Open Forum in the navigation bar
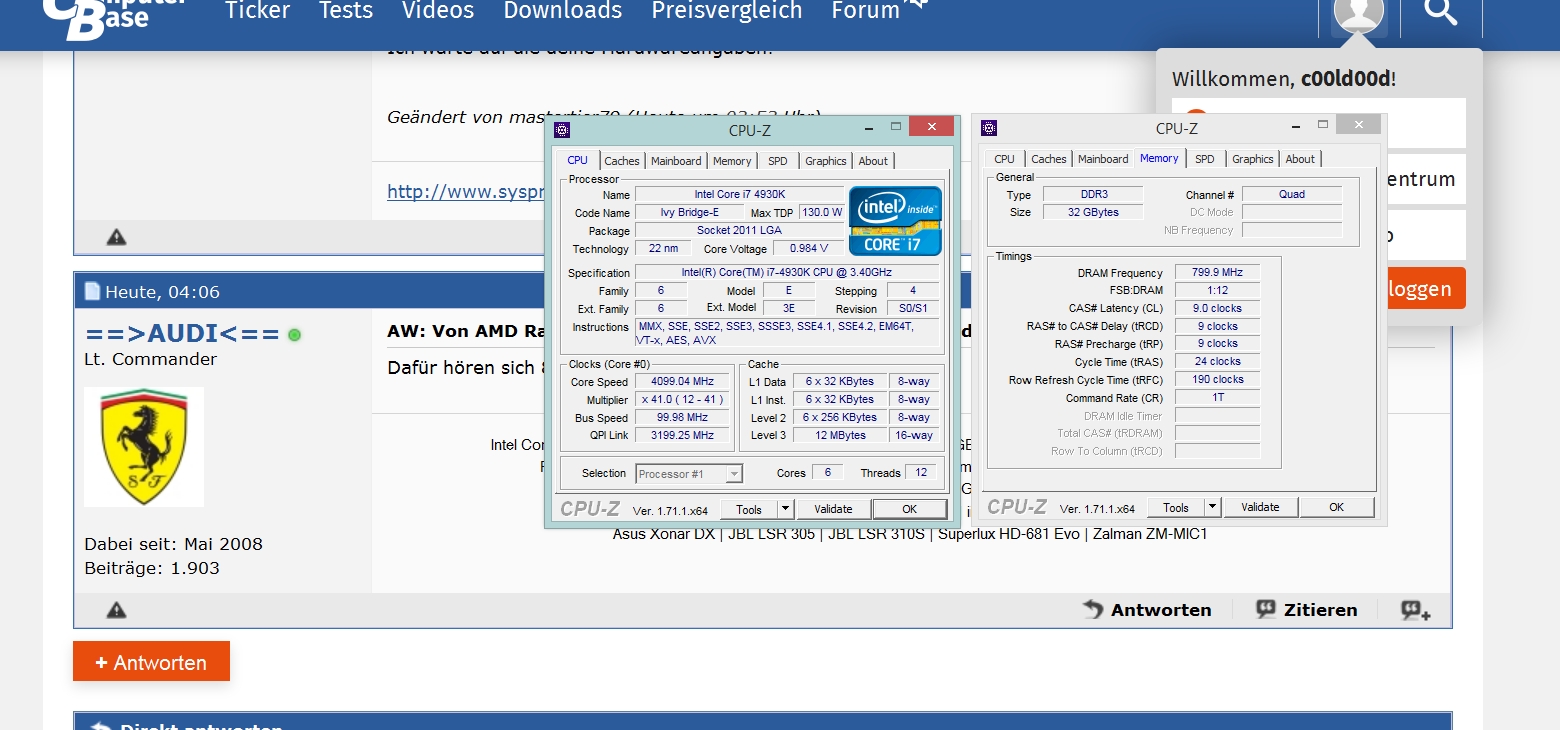 tap(866, 11)
